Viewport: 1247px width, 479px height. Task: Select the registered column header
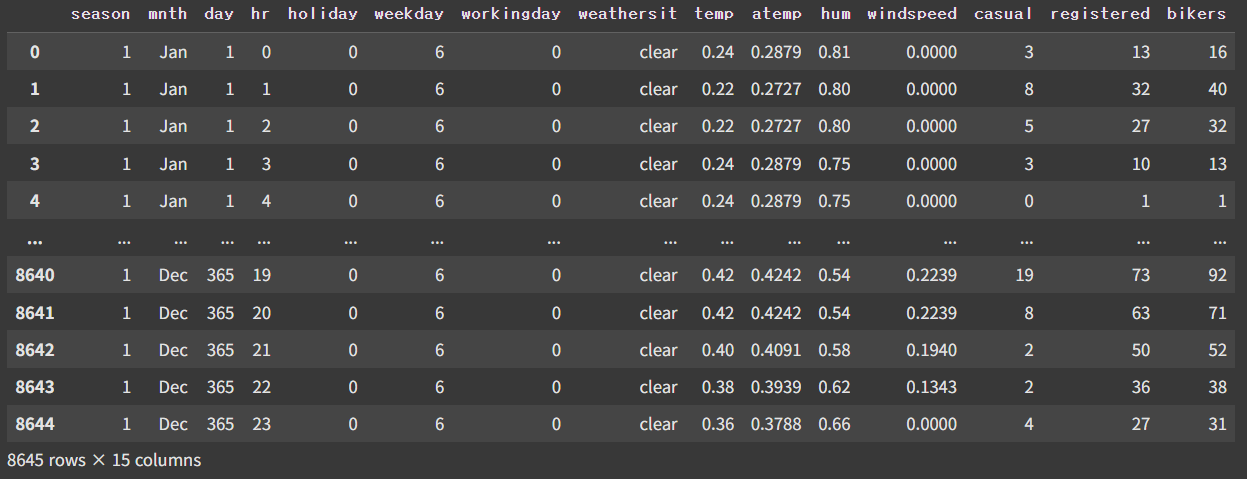click(x=1100, y=15)
